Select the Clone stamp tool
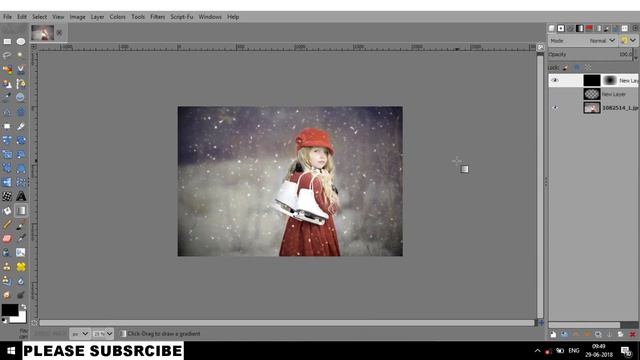This screenshot has height=360, width=640. point(7,267)
